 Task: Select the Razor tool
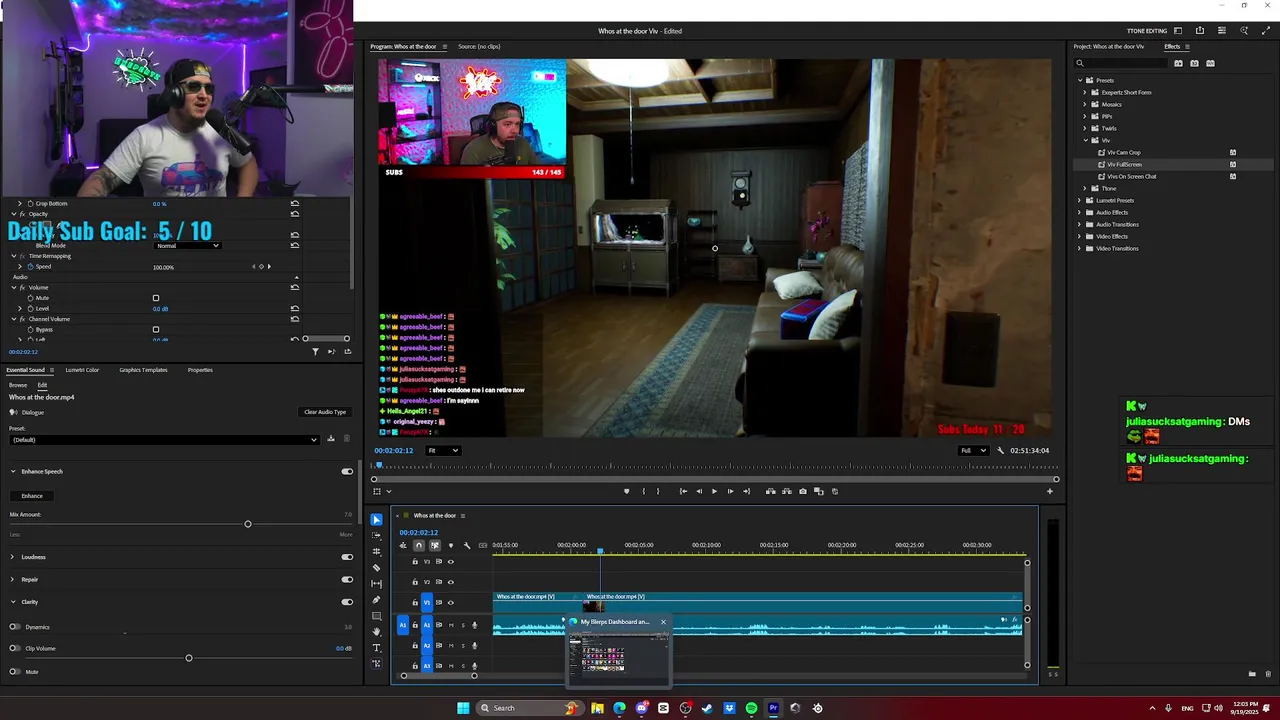(x=376, y=568)
